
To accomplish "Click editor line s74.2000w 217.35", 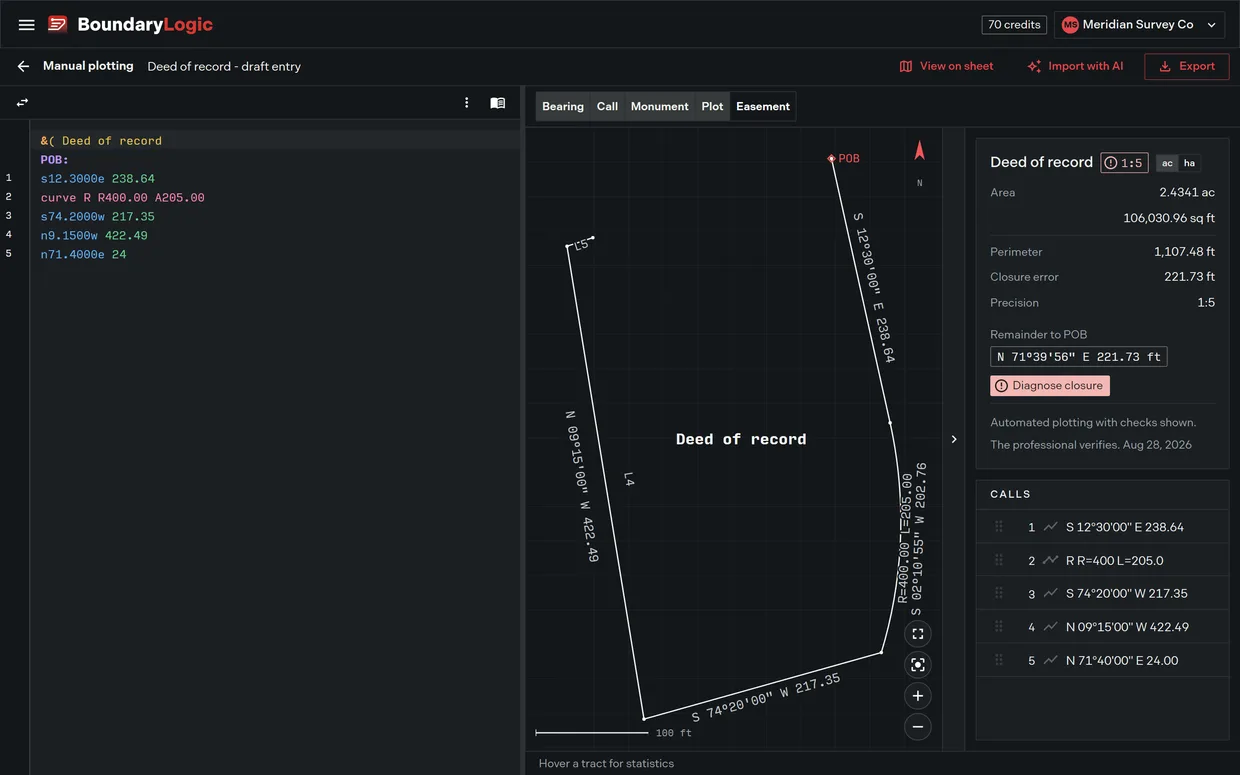I will coord(98,217).
